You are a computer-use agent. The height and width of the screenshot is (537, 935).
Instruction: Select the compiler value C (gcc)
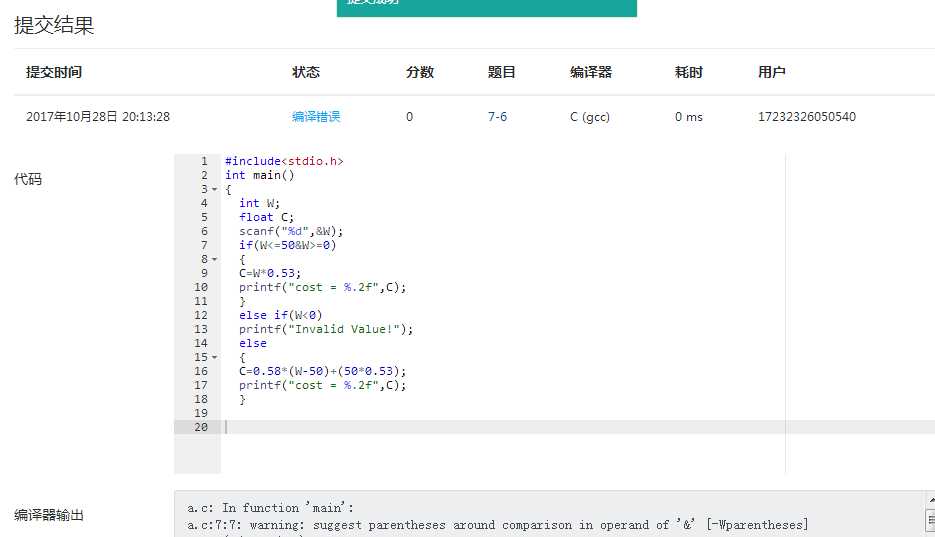pos(590,117)
